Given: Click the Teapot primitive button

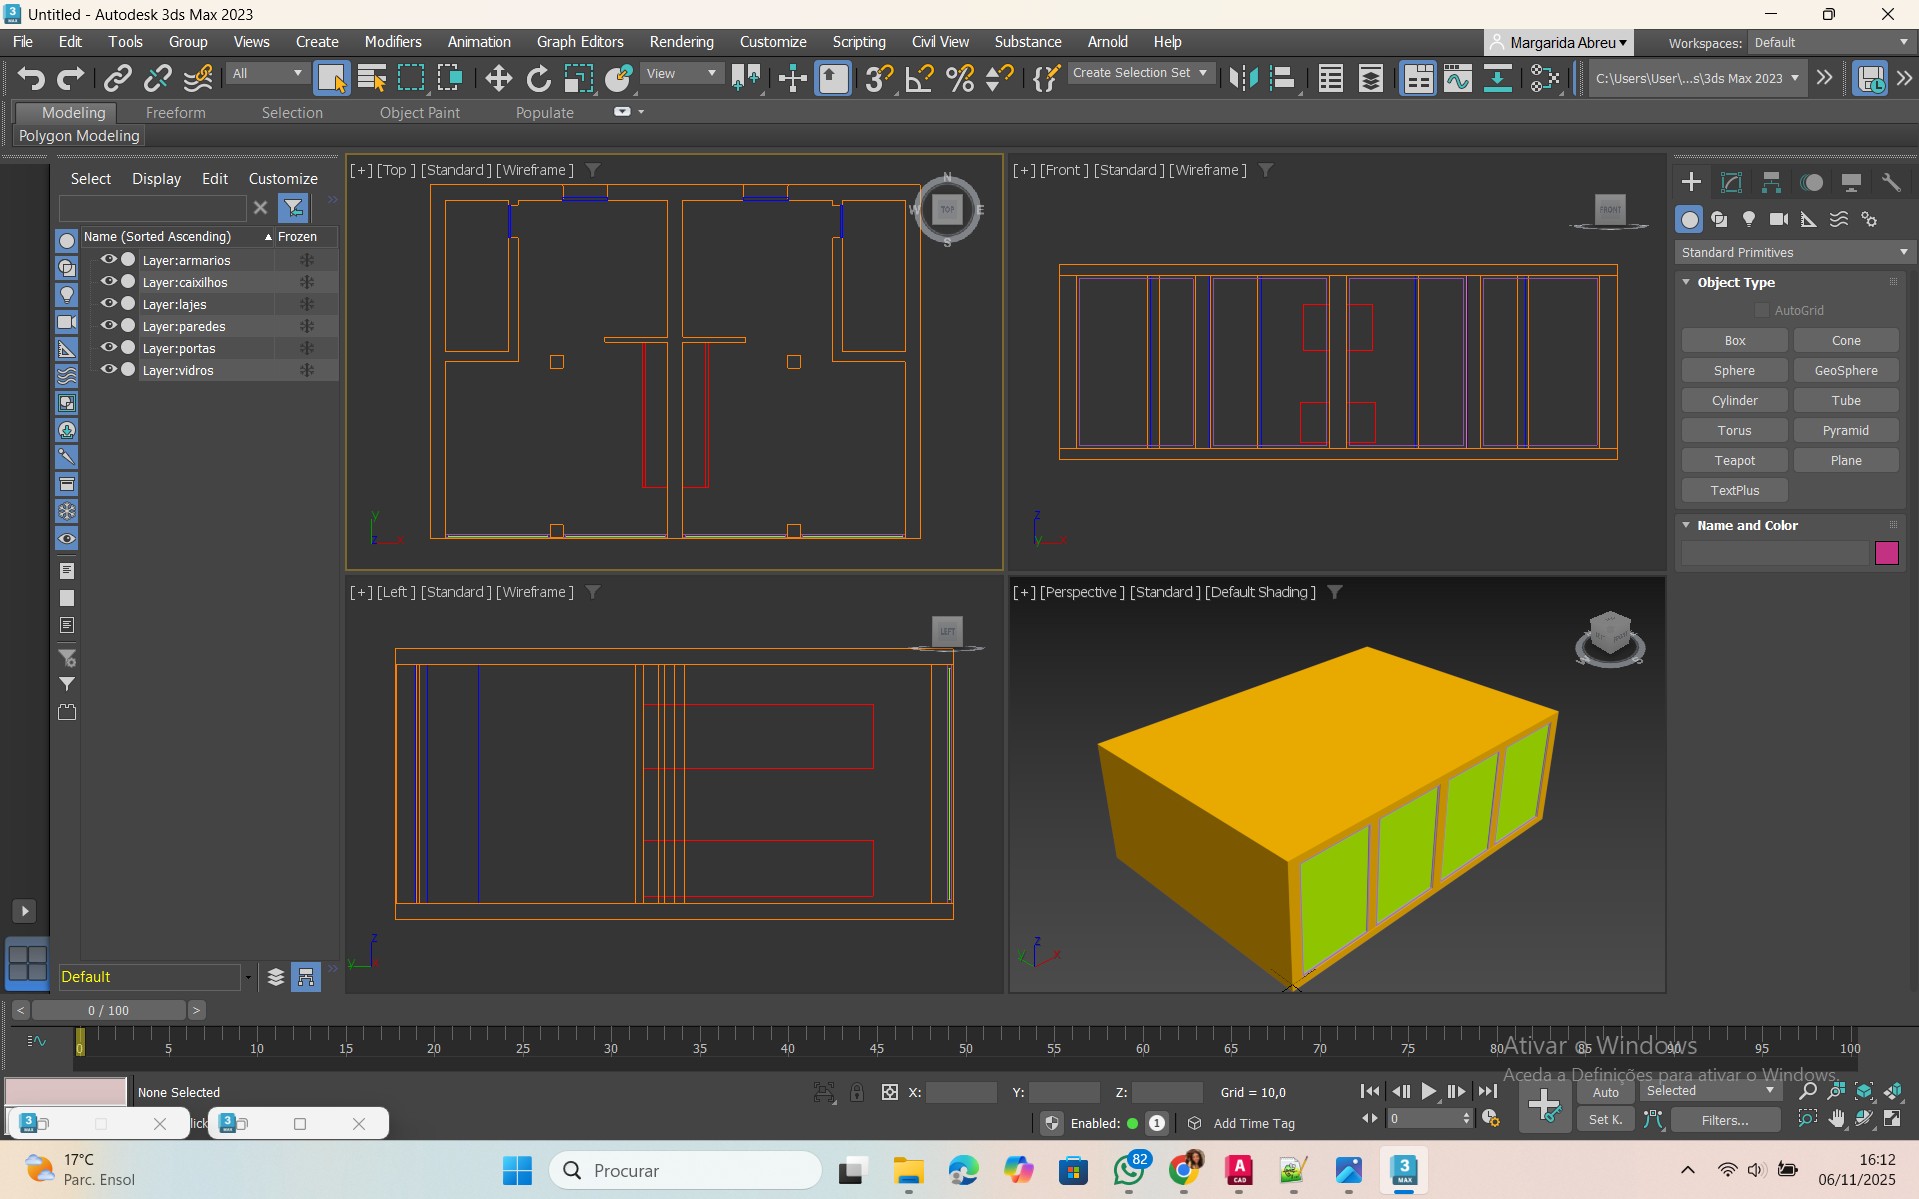Looking at the screenshot, I should [x=1734, y=460].
